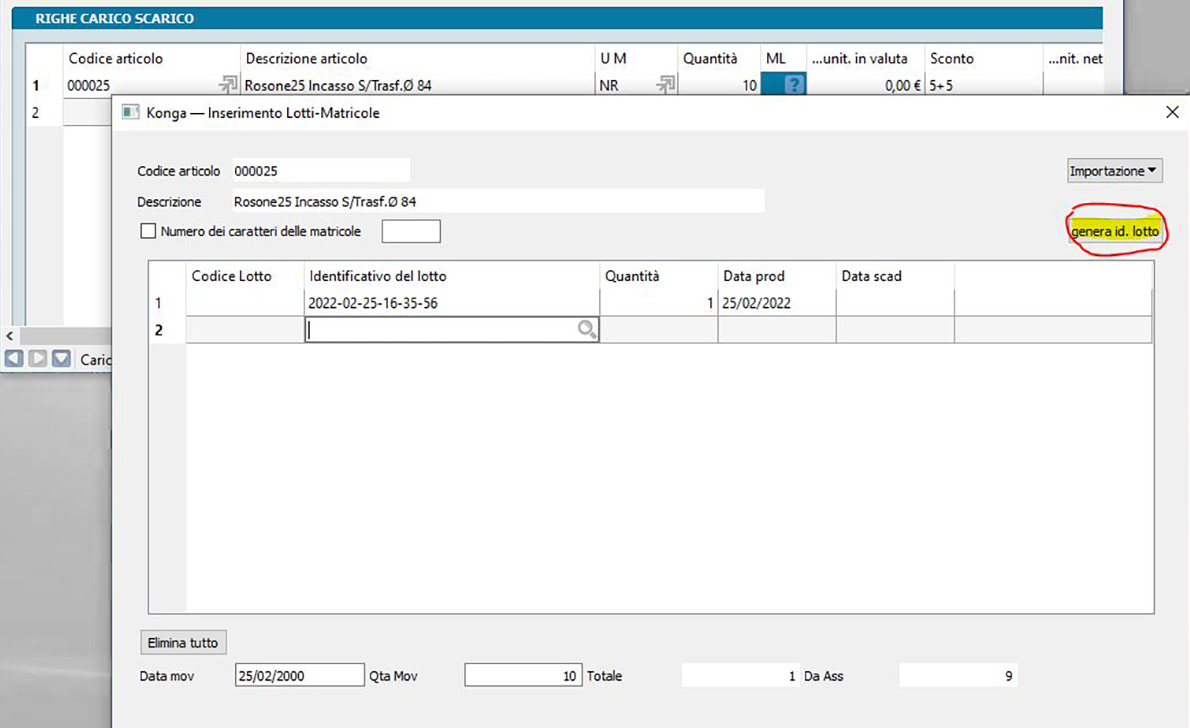
Task: Click the left arrow navigation icon
Action: click(x=14, y=359)
